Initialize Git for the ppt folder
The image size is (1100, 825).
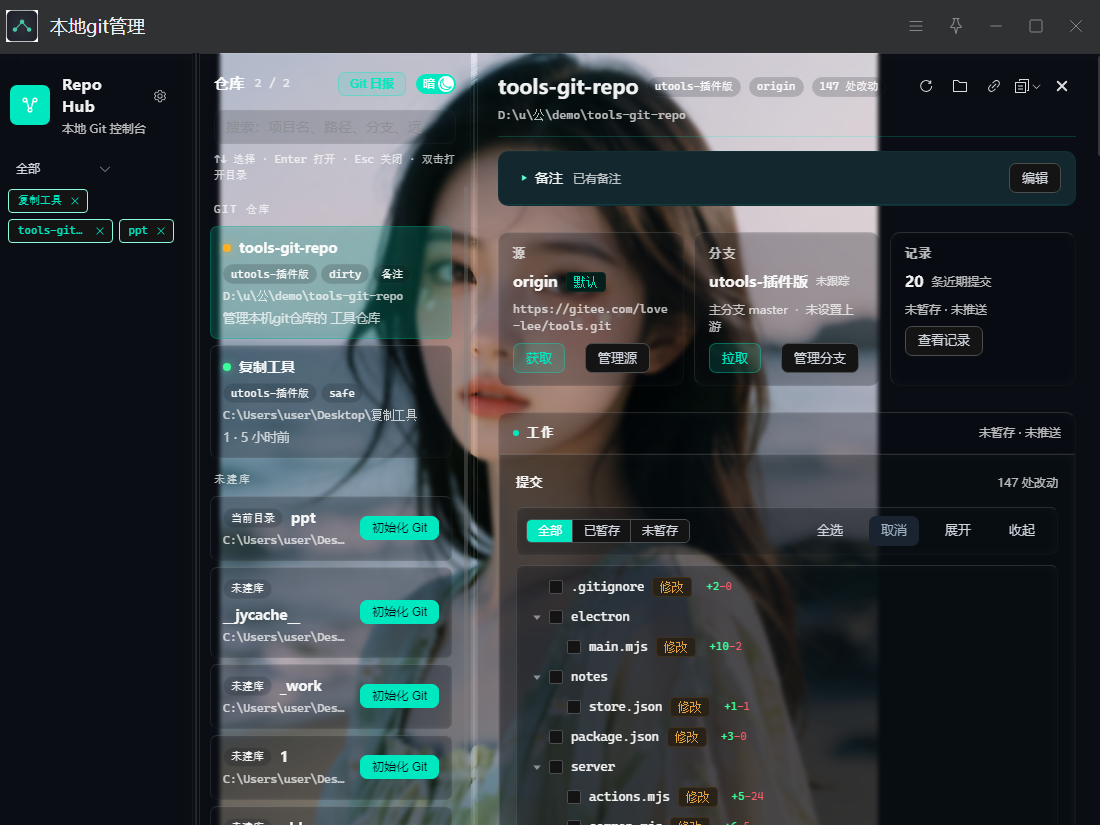(x=399, y=528)
